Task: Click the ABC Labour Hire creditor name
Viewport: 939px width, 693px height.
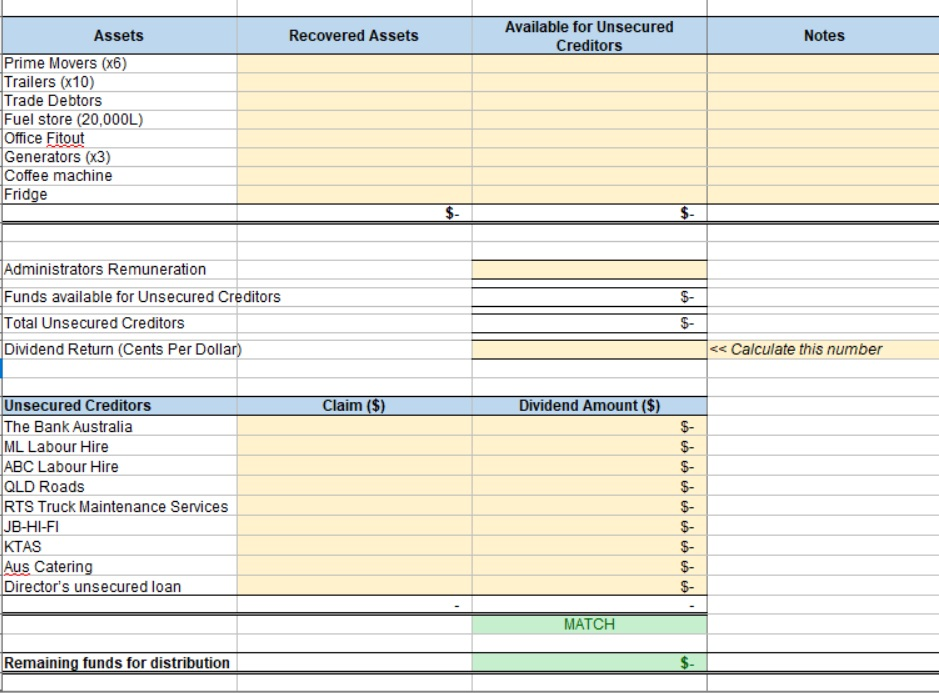Action: tap(61, 467)
